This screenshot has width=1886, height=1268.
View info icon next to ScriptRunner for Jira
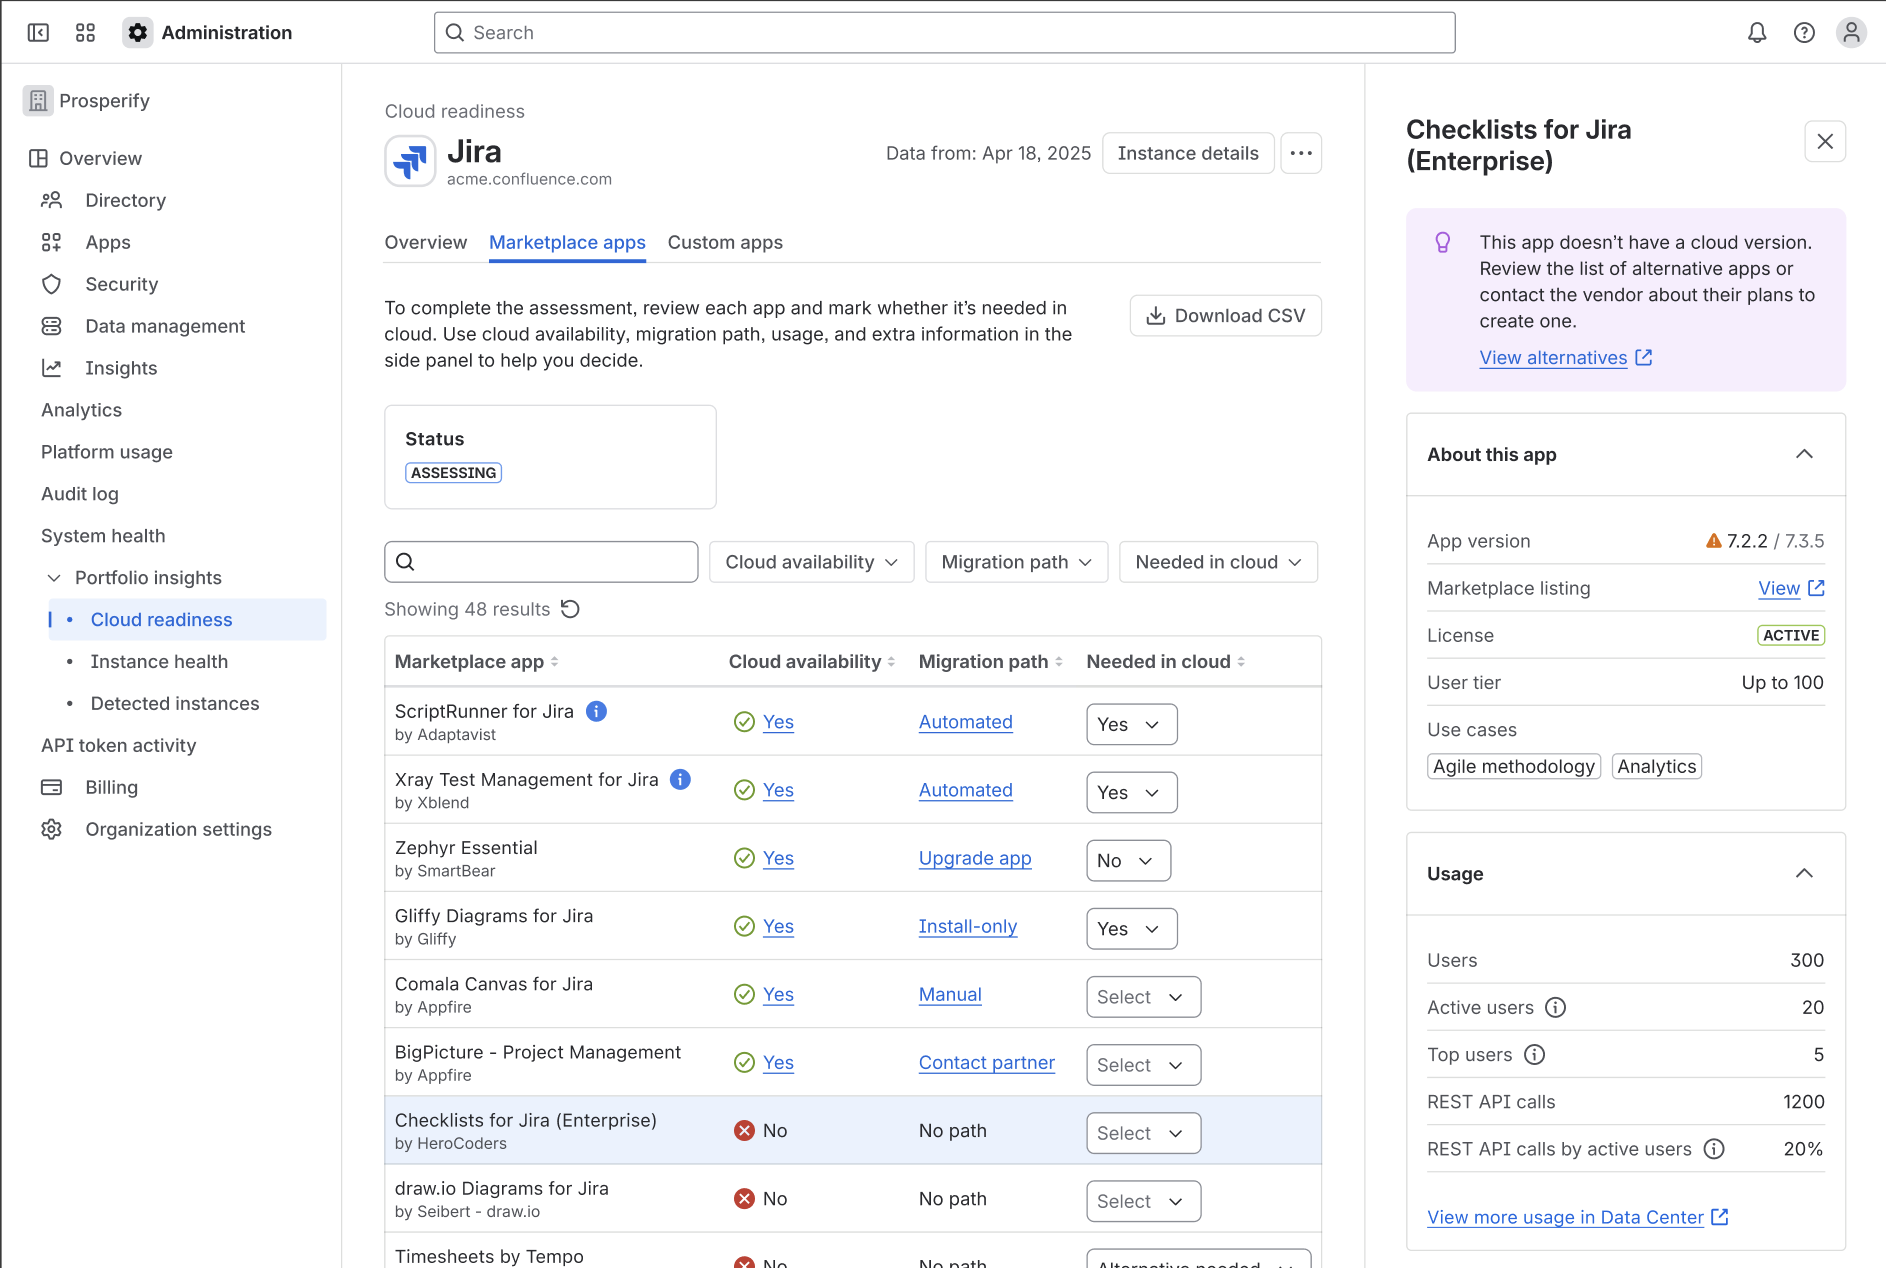[596, 710]
